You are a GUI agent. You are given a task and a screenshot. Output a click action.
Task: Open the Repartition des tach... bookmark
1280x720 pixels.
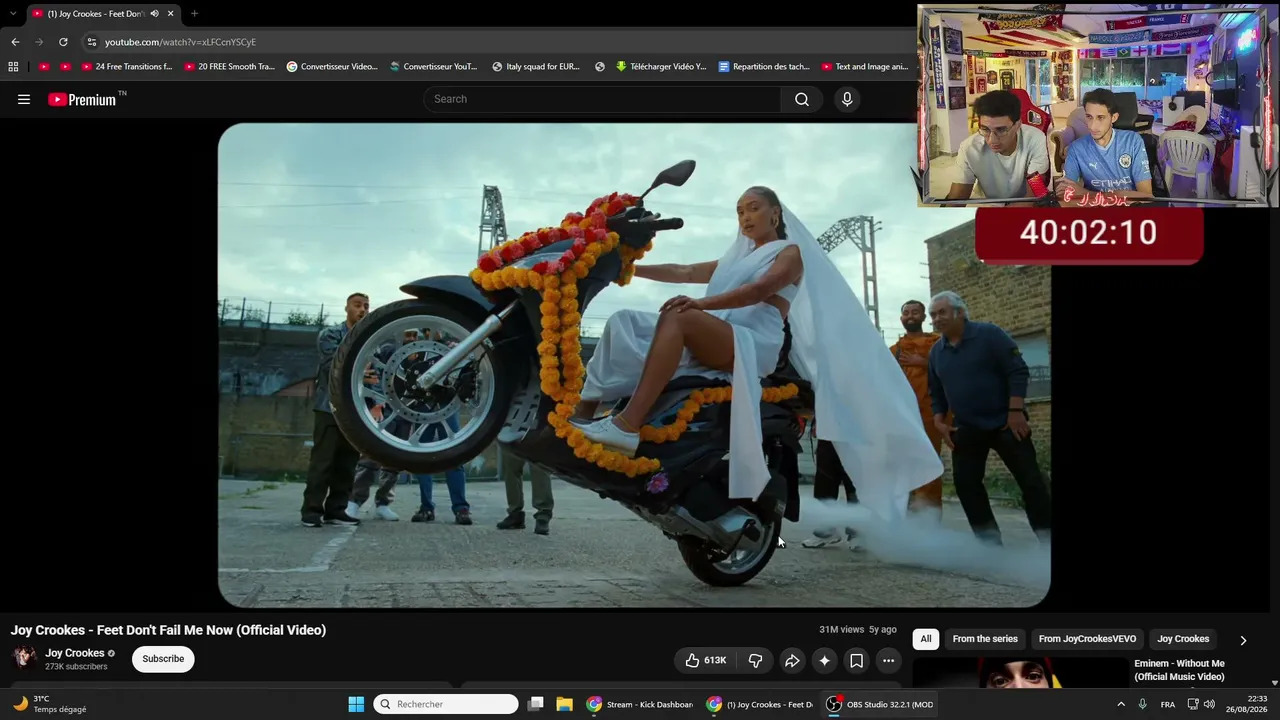(x=764, y=67)
